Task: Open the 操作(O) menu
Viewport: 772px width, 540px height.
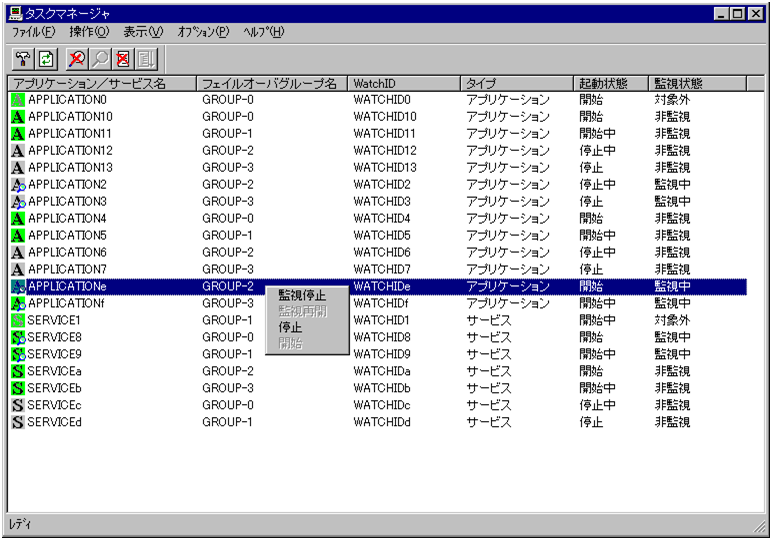Action: click(x=89, y=32)
